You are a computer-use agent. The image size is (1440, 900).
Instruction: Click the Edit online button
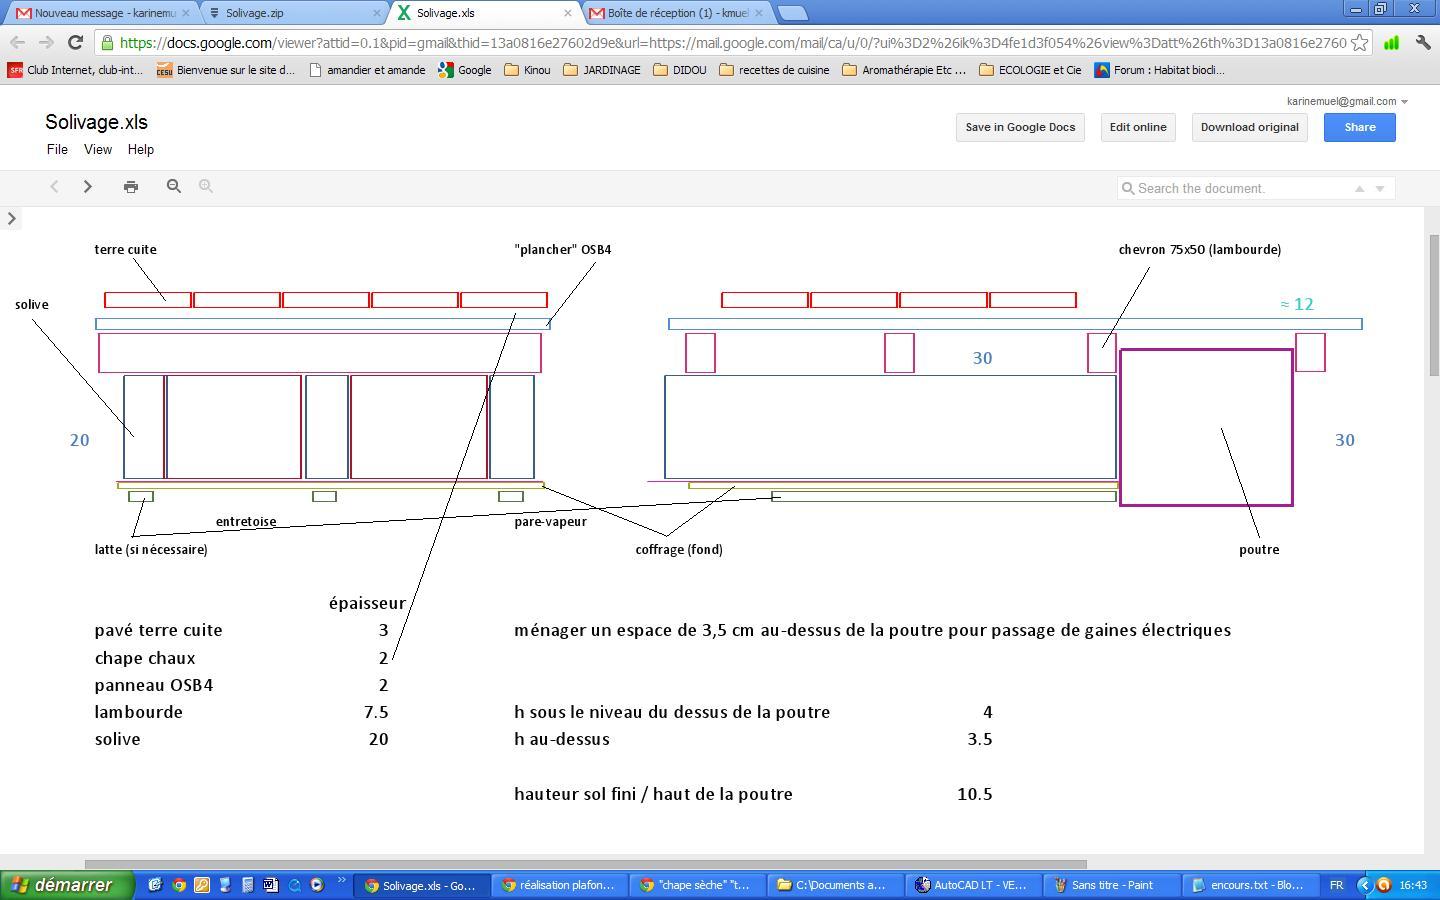coord(1138,127)
